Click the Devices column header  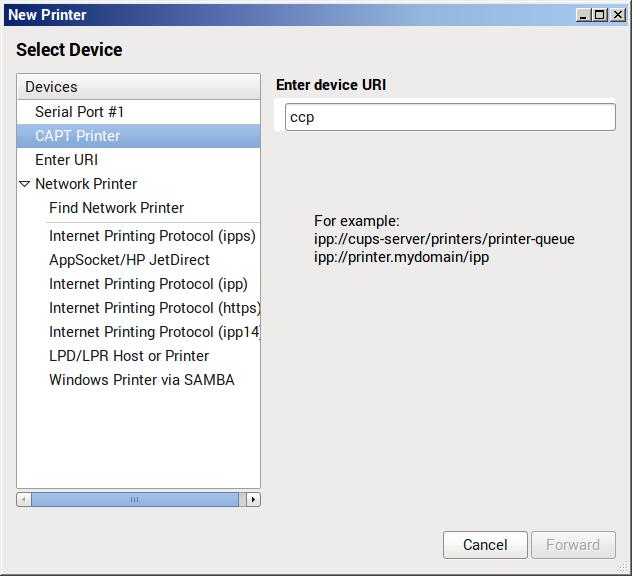pos(138,87)
